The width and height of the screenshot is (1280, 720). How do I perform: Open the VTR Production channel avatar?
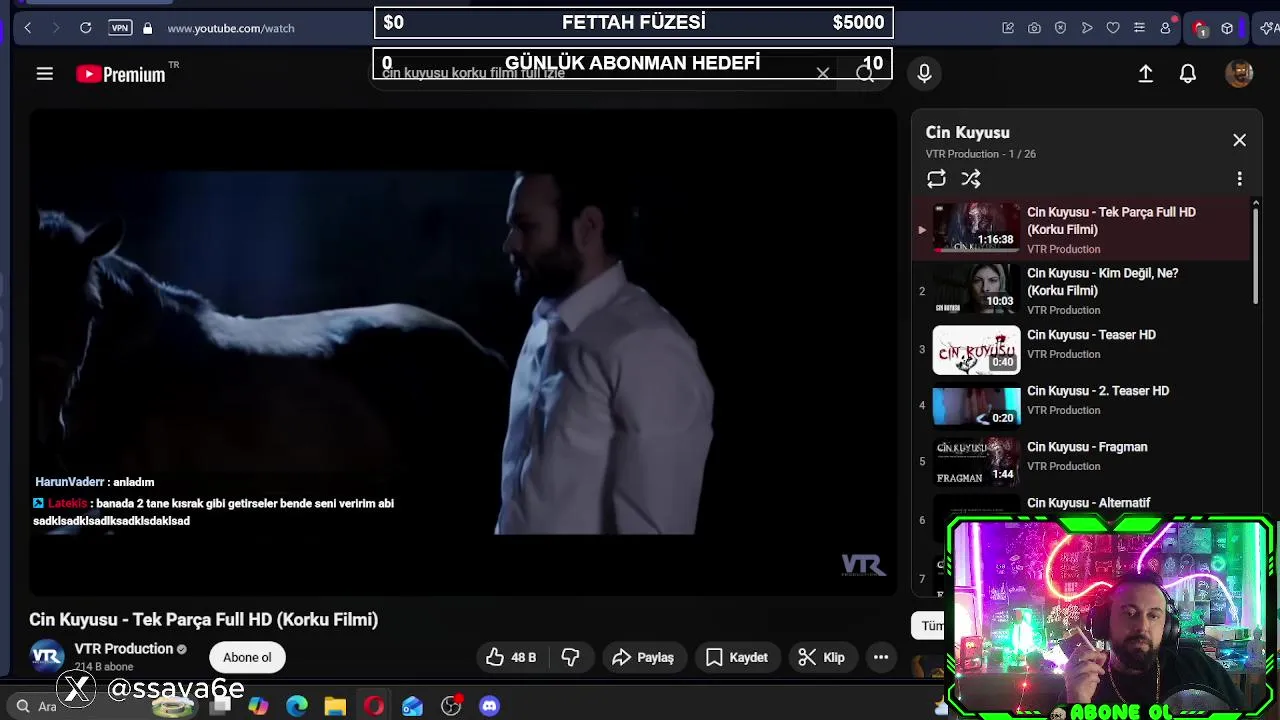[47, 657]
